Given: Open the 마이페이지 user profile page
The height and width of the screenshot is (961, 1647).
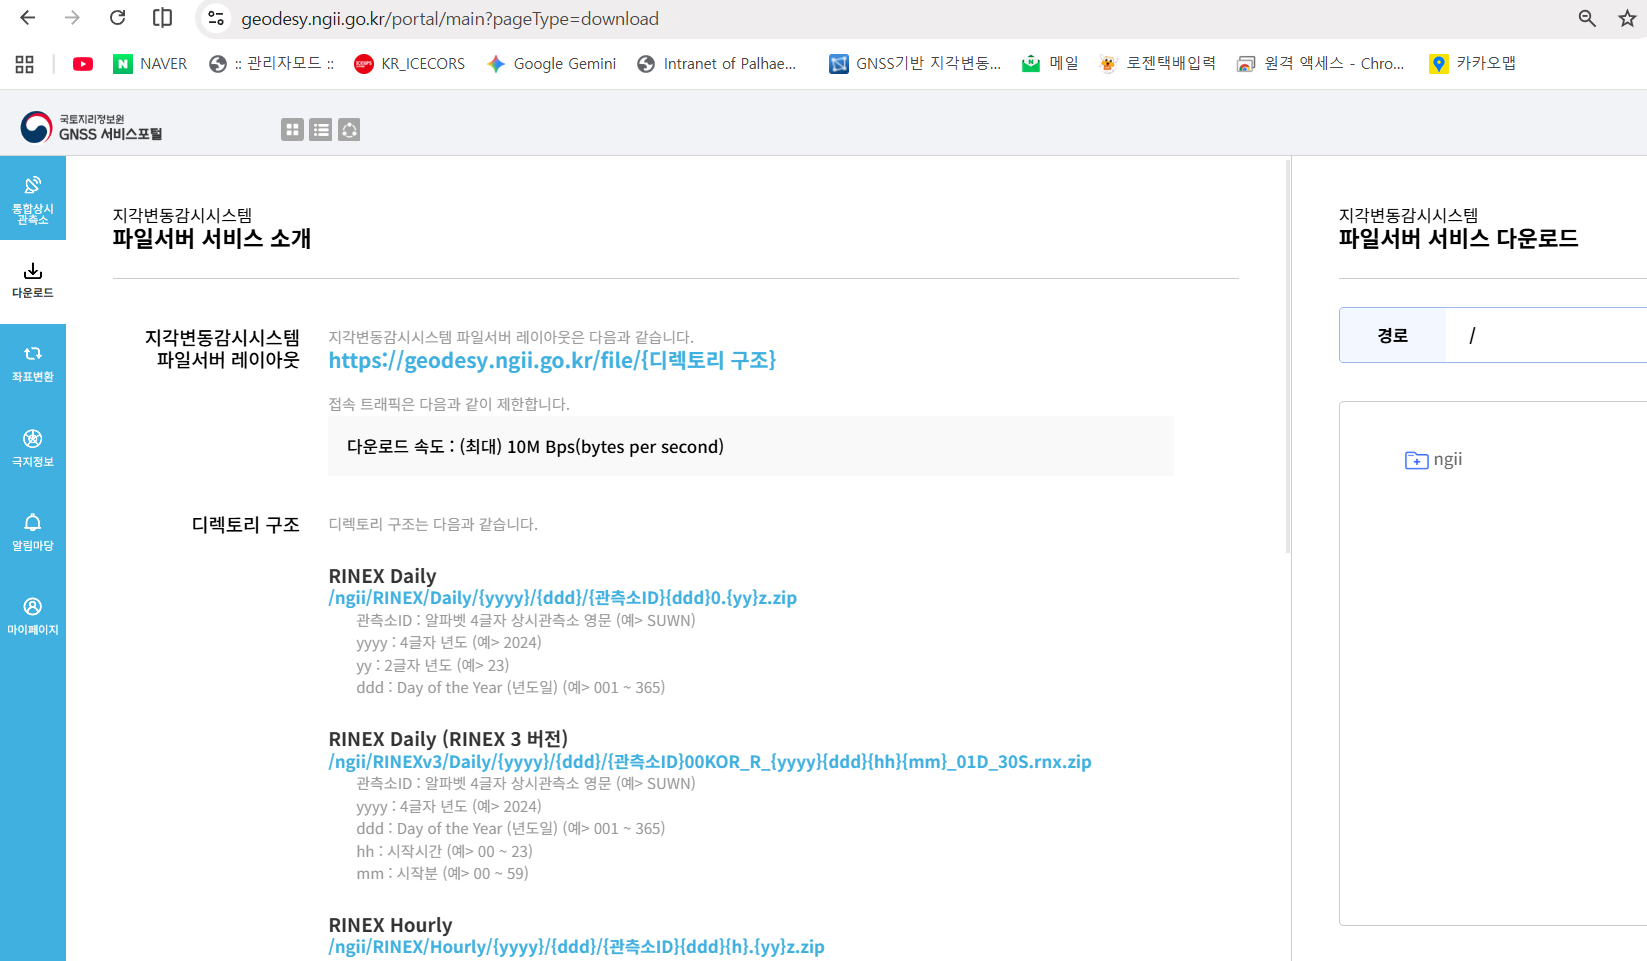Looking at the screenshot, I should coord(32,616).
